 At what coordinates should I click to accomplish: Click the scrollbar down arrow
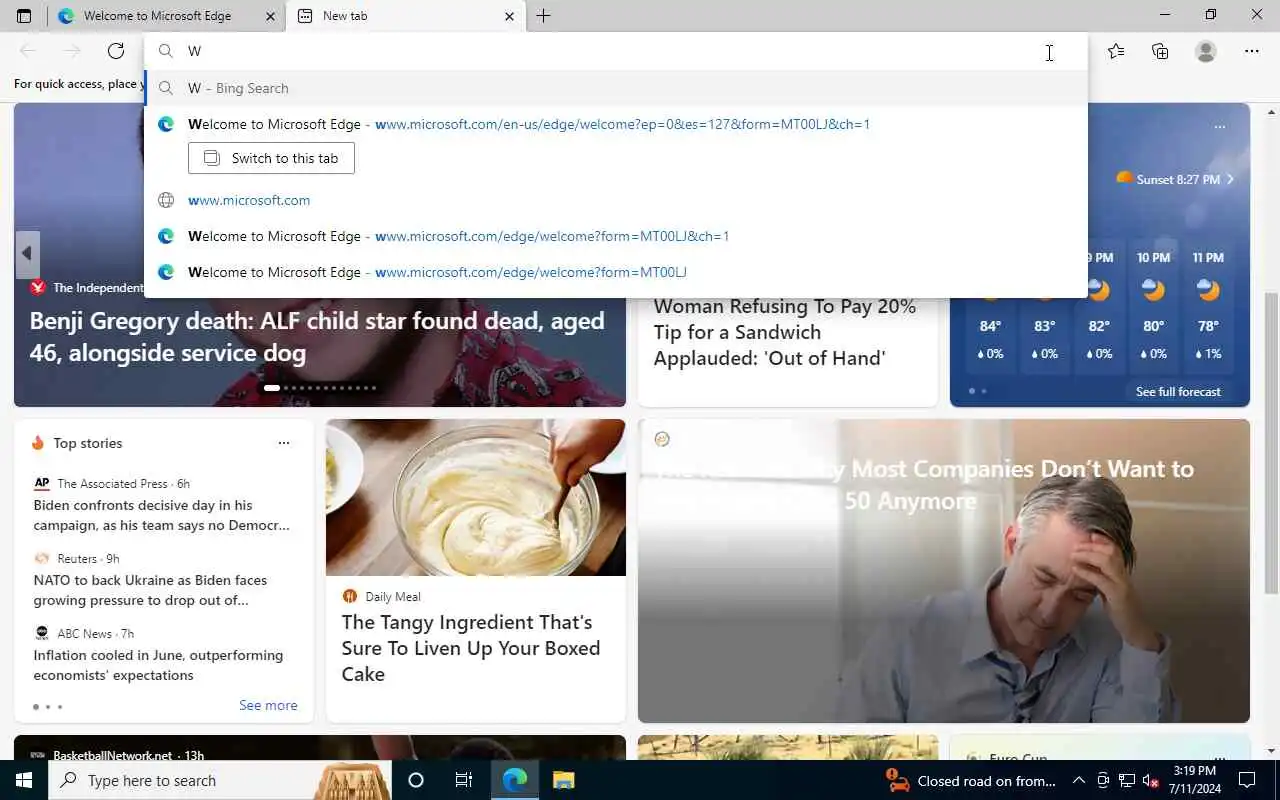[x=1271, y=751]
